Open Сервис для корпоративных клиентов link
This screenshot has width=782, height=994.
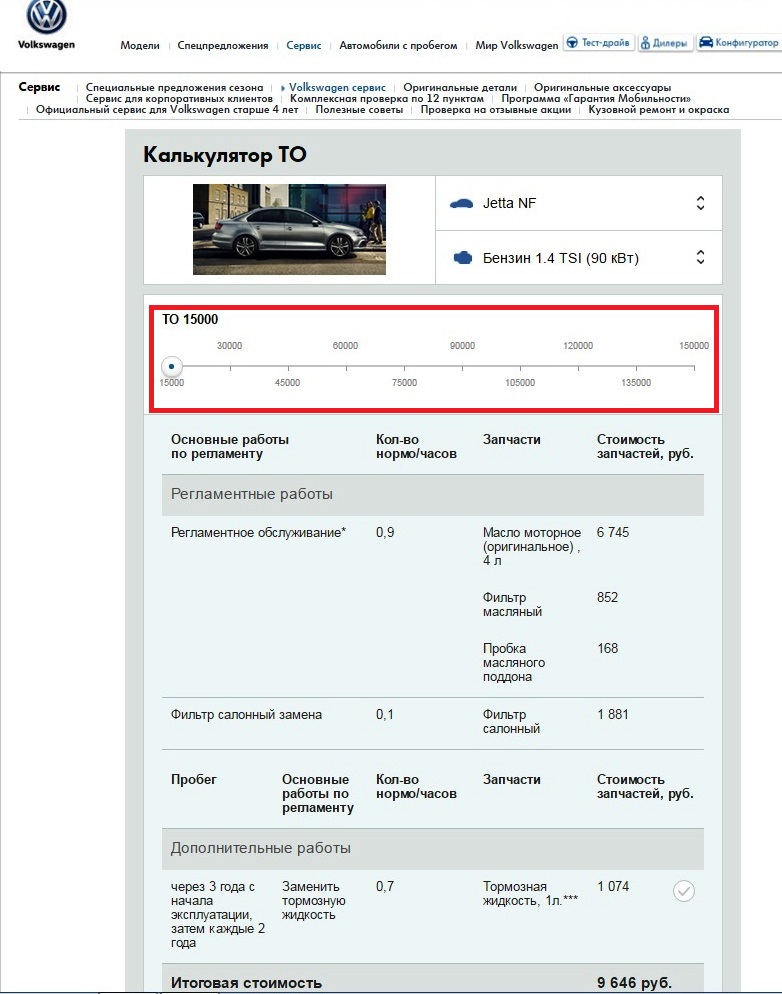[179, 98]
